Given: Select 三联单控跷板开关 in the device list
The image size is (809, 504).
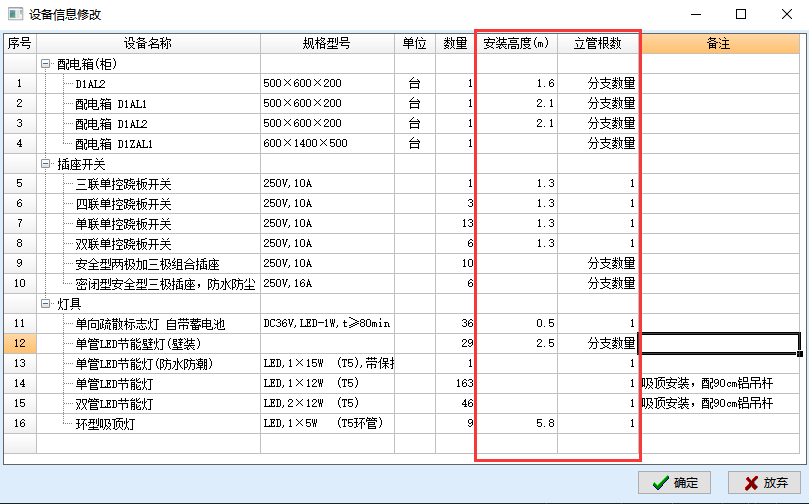Looking at the screenshot, I should click(x=123, y=184).
